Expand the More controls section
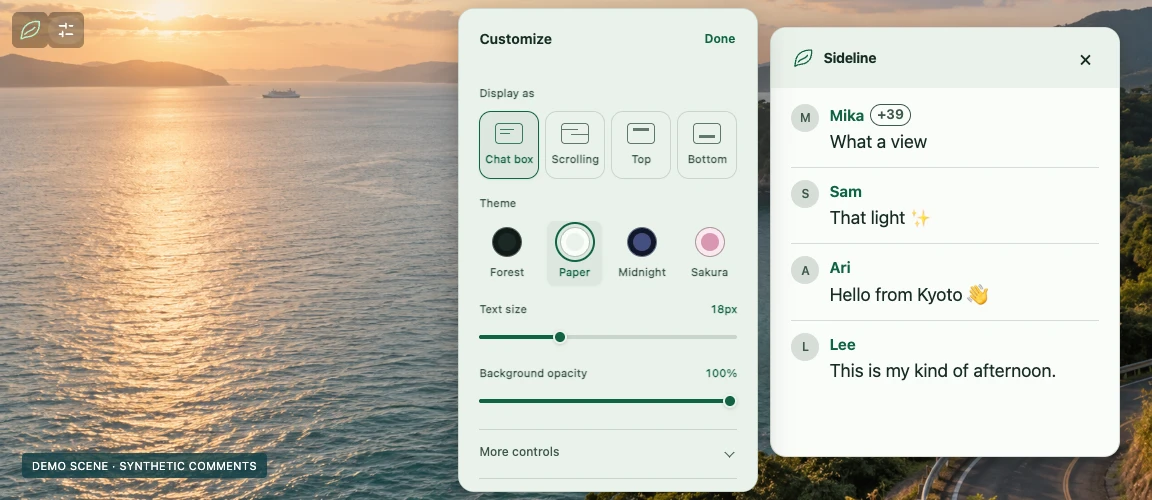The height and width of the screenshot is (500, 1152). (608, 454)
